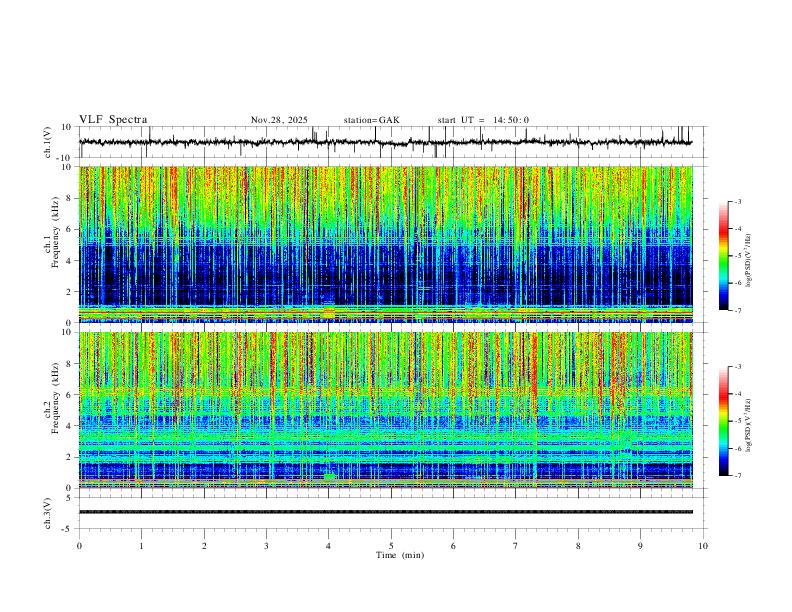Click time axis tick label '3'
Image resolution: width=792 pixels, height=612 pixels.
(266, 546)
